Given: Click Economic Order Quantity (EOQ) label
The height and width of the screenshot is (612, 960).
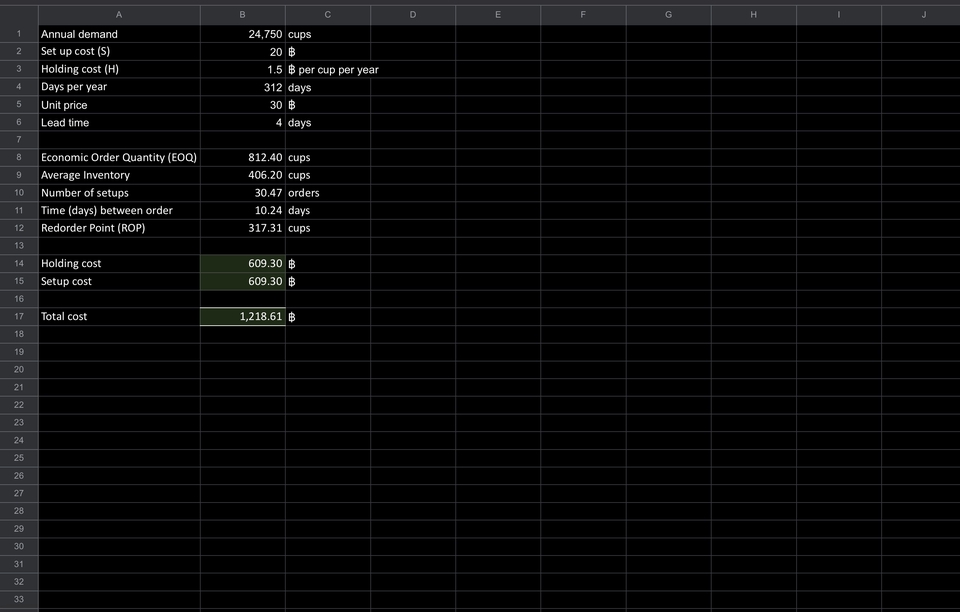Looking at the screenshot, I should 119,157.
